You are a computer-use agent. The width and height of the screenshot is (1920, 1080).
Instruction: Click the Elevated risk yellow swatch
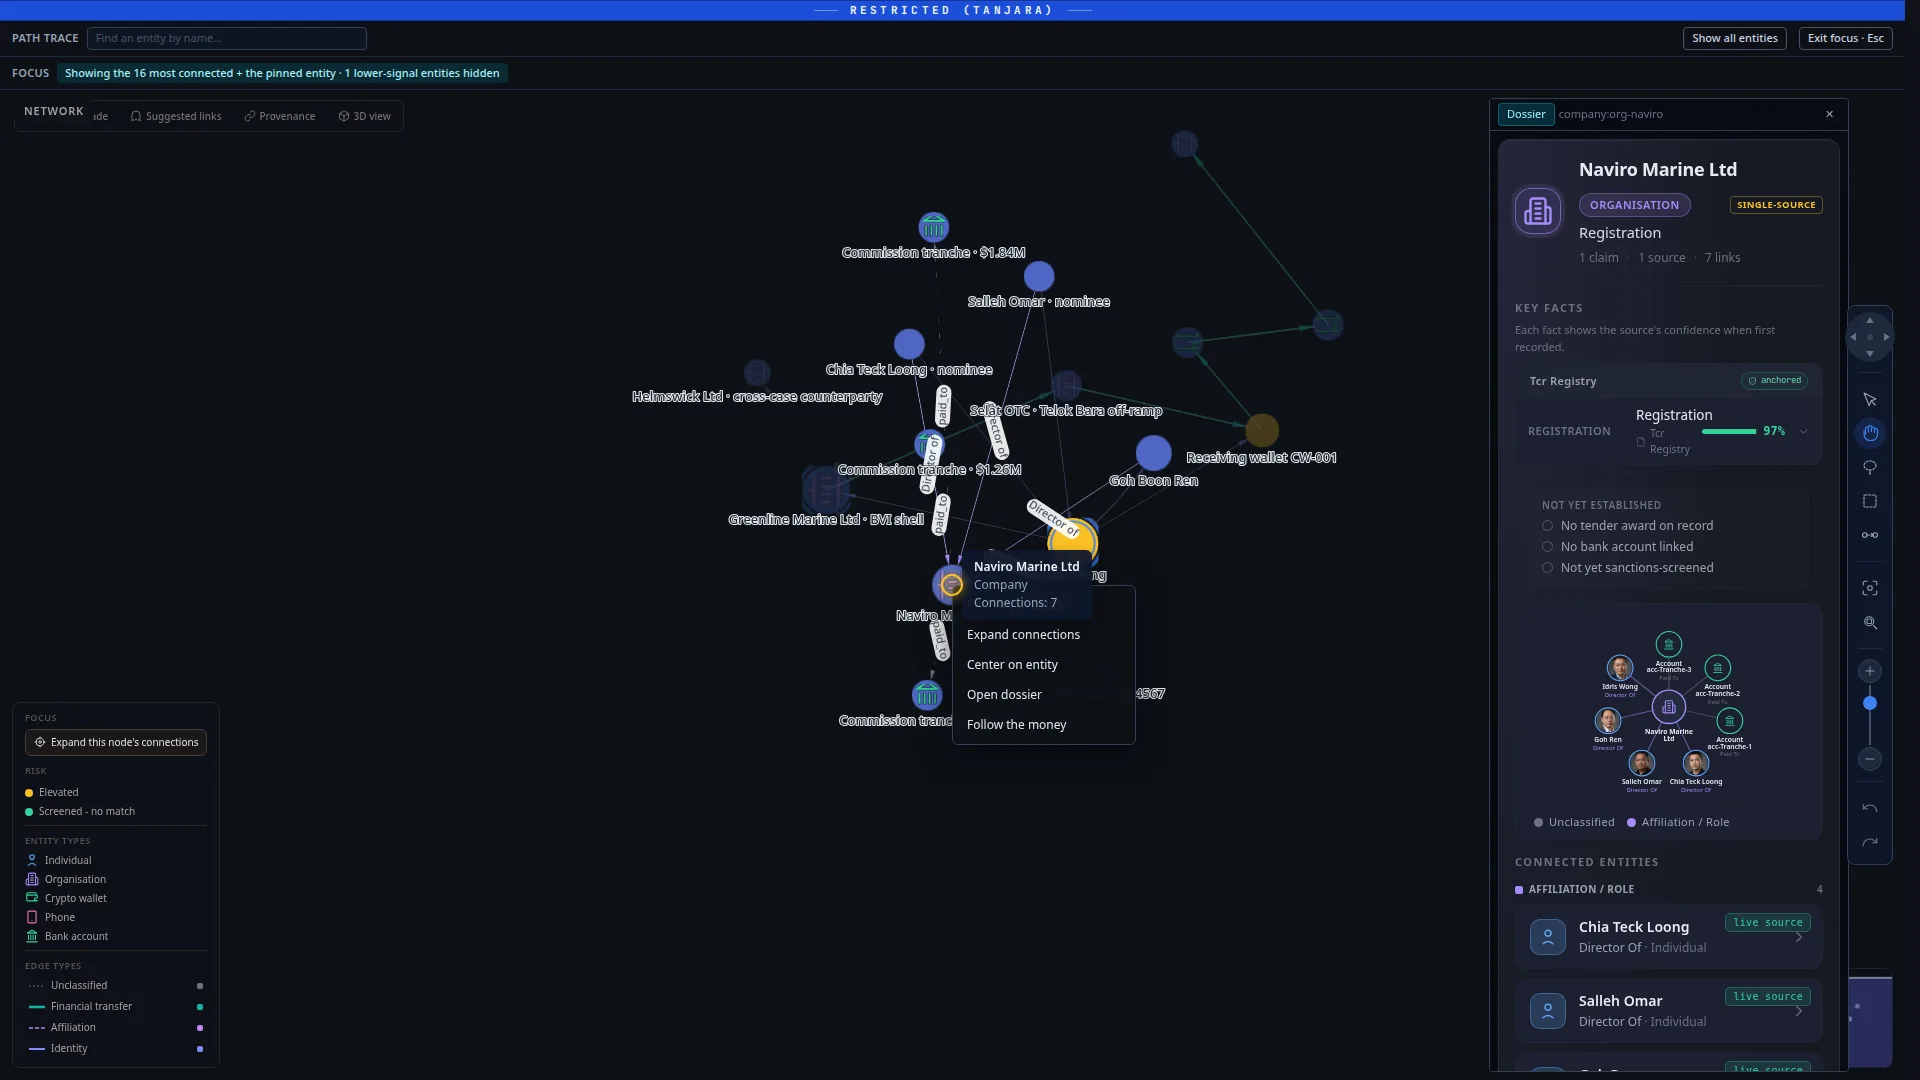click(29, 793)
